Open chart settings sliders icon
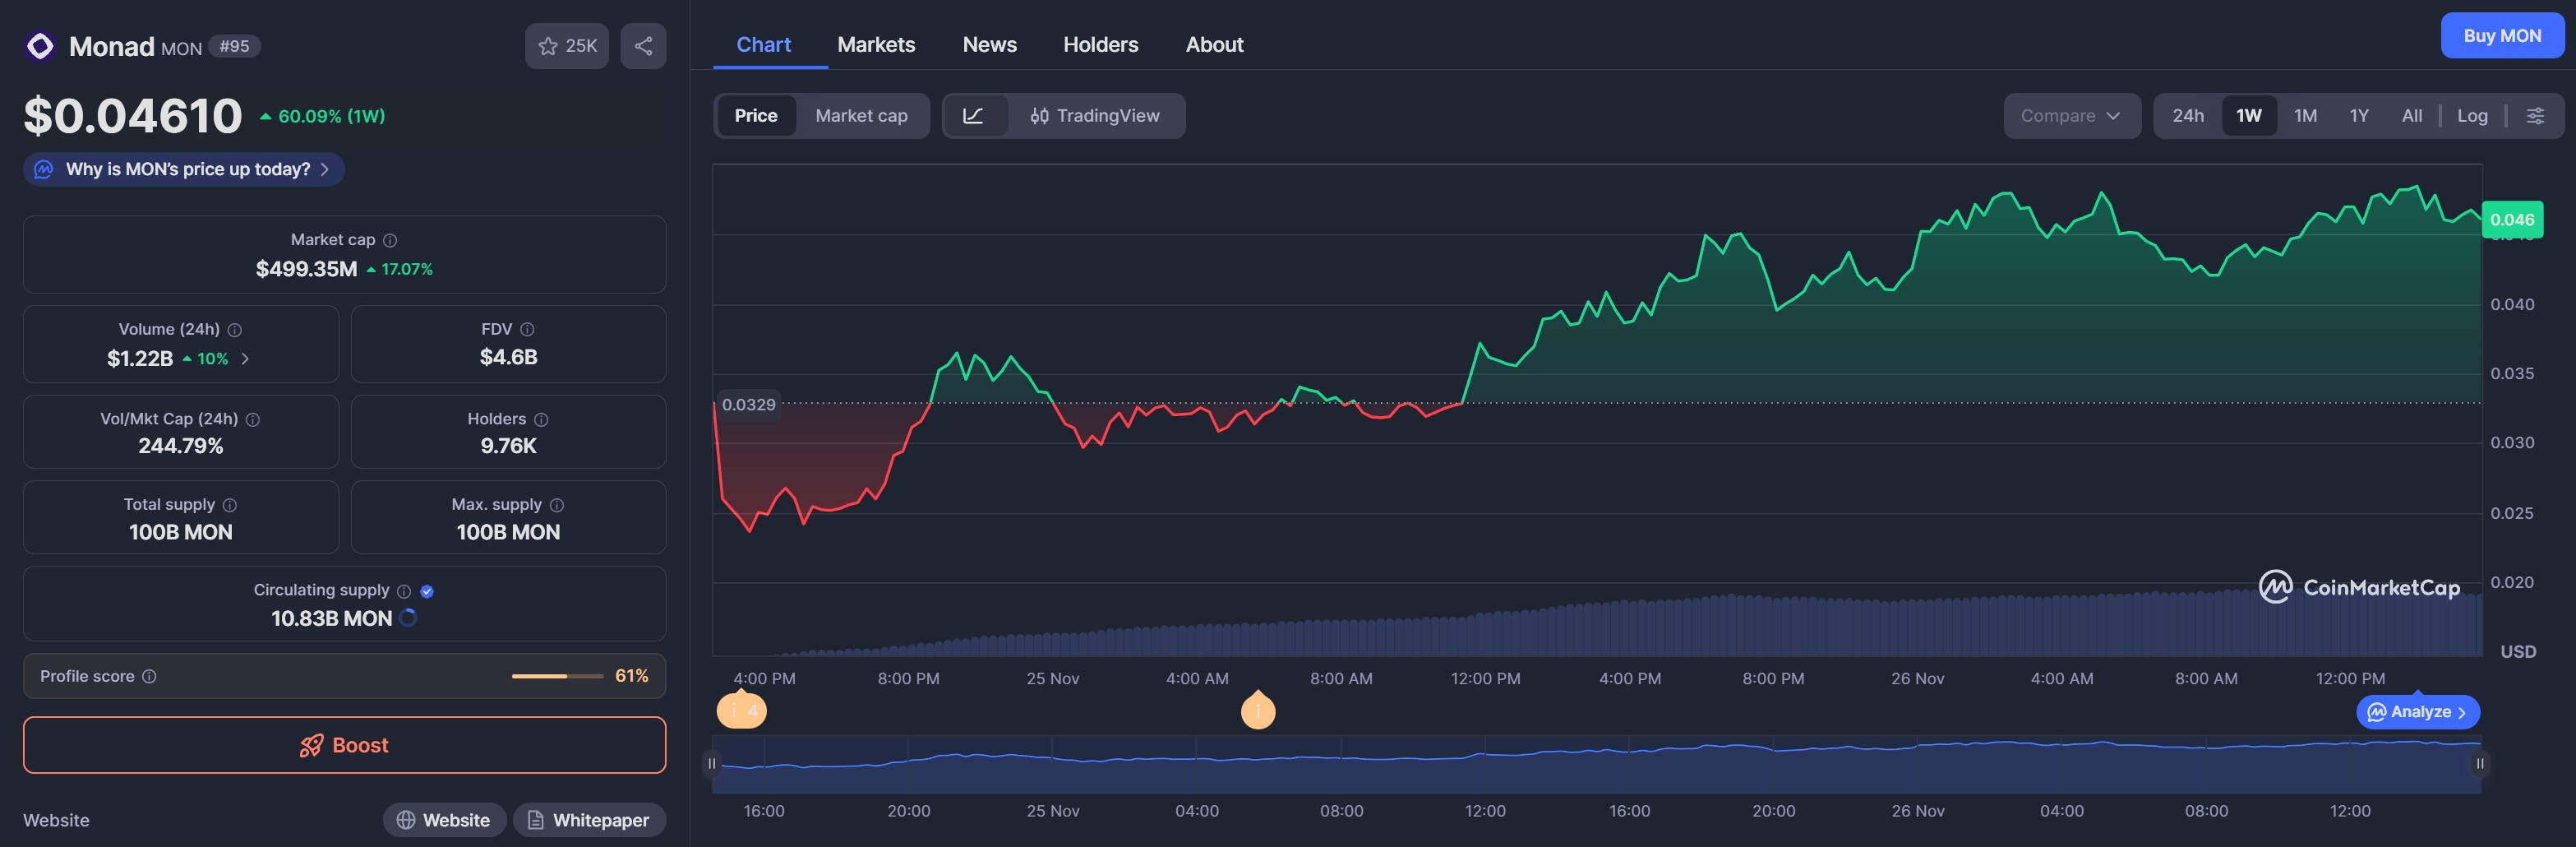Screen dimensions: 2576x847 point(2535,116)
